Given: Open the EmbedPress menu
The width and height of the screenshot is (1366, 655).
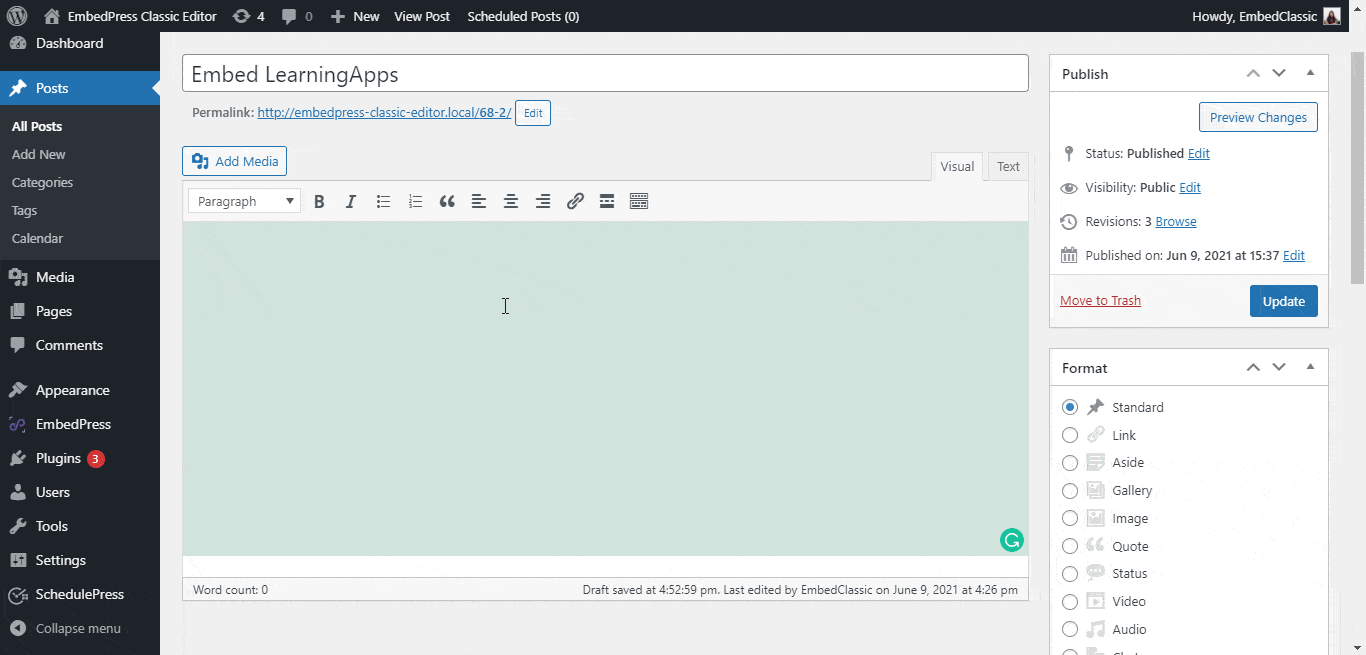Looking at the screenshot, I should click(80, 424).
